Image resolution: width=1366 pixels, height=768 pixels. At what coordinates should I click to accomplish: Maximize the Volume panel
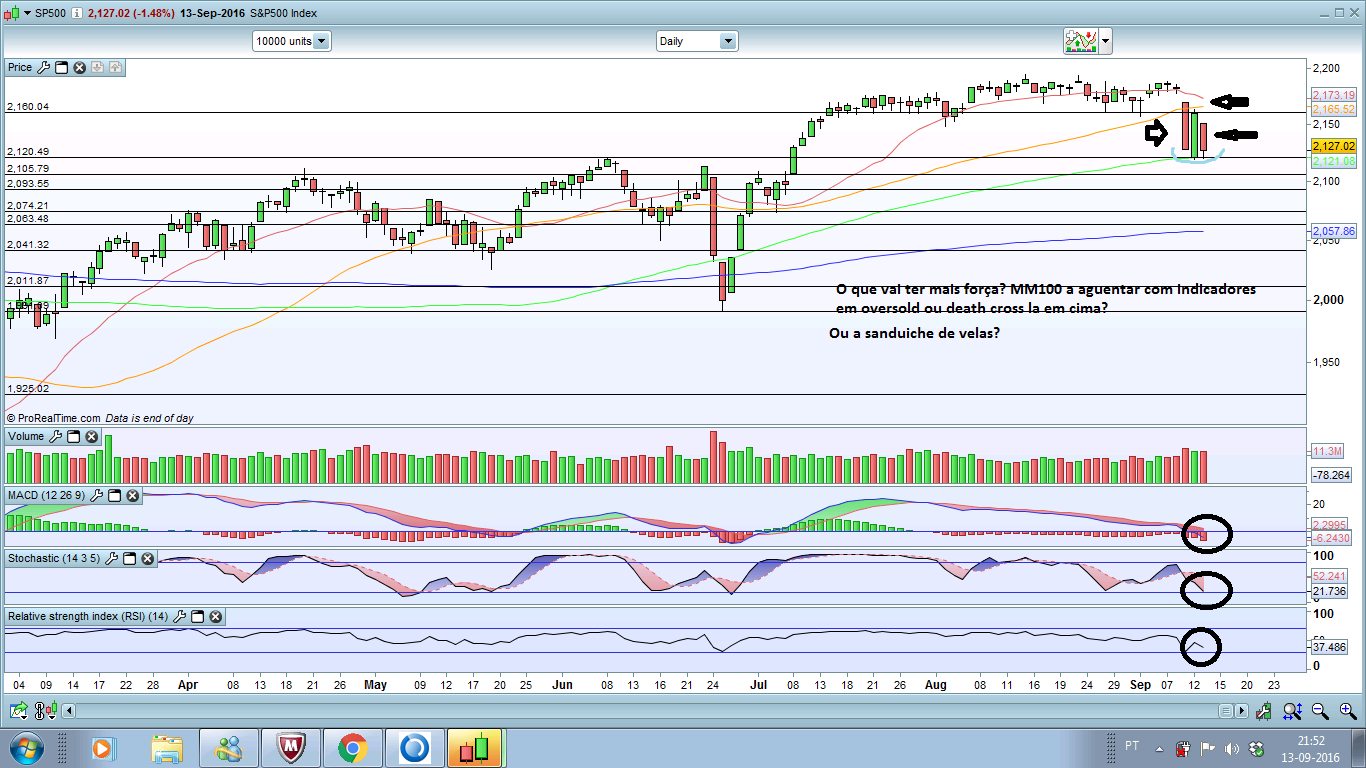74,436
